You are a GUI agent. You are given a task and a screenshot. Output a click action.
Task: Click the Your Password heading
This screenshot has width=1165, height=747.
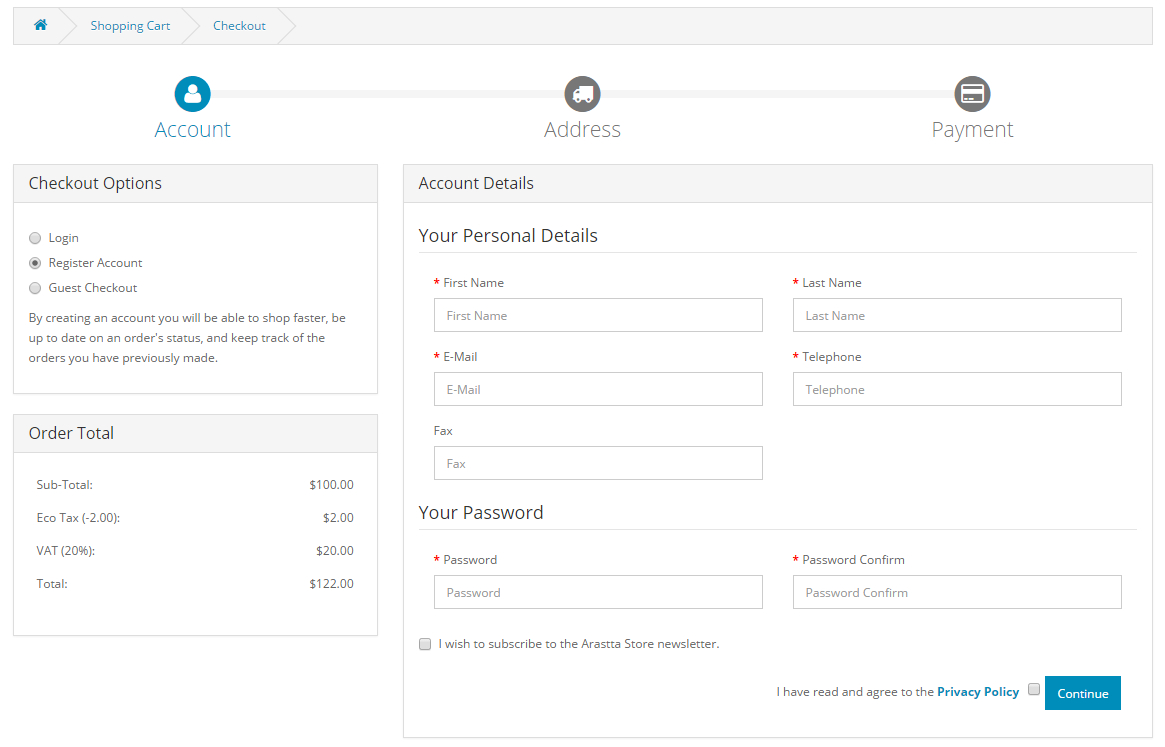[x=481, y=513]
